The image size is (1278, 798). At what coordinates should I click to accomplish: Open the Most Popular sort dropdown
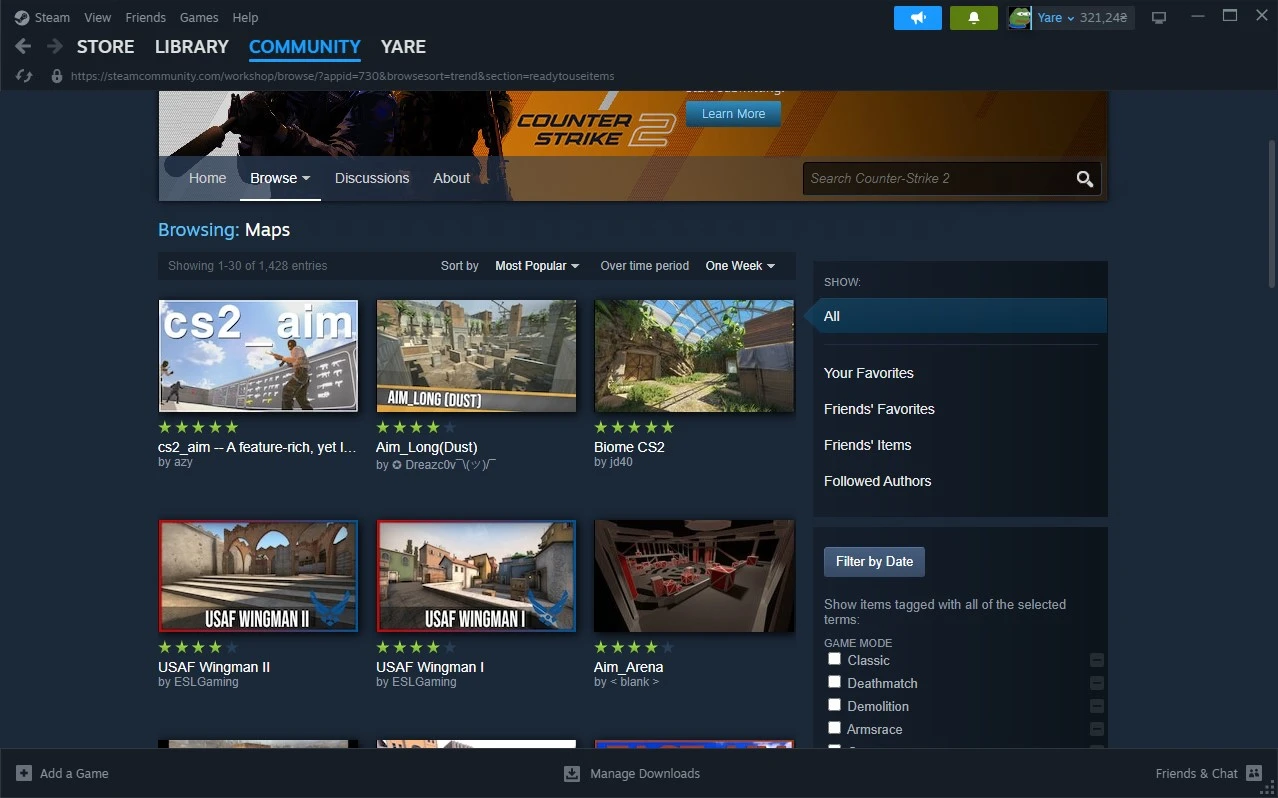537,266
